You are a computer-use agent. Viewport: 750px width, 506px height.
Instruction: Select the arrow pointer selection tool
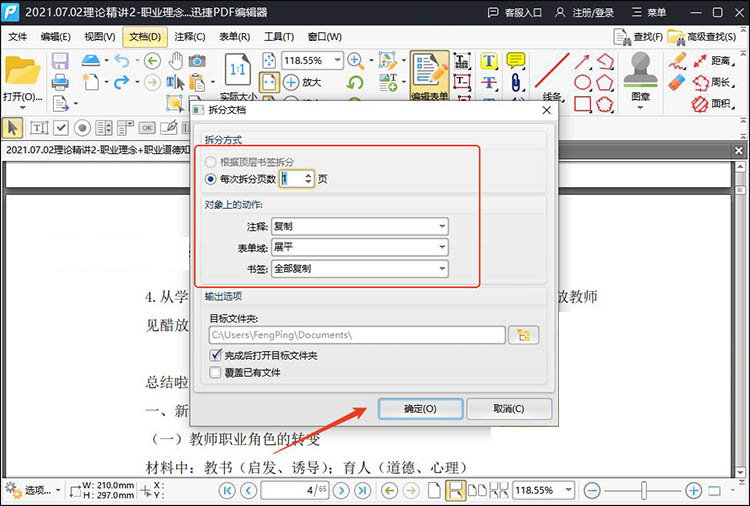click(x=12, y=128)
